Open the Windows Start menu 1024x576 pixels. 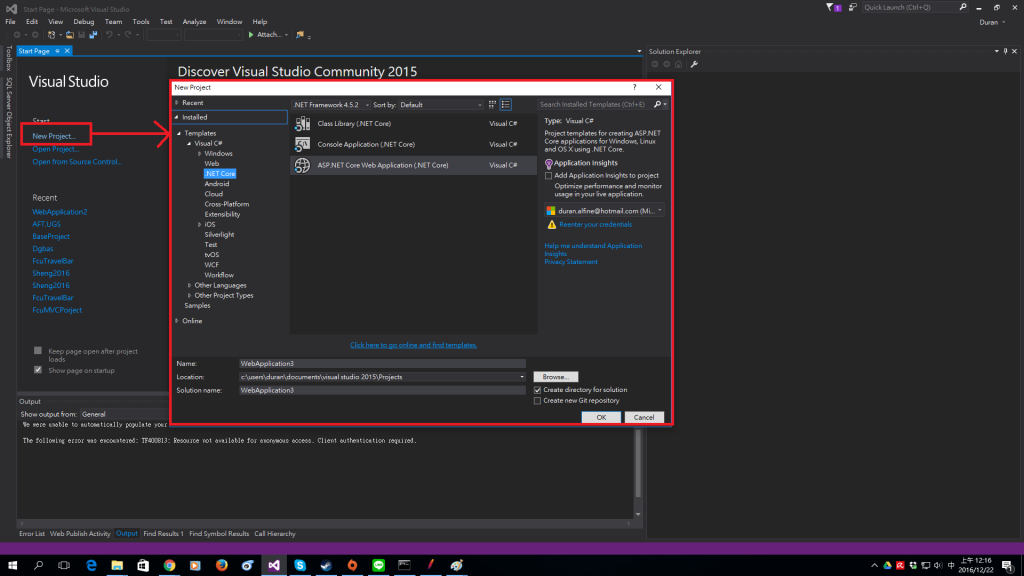pos(12,565)
